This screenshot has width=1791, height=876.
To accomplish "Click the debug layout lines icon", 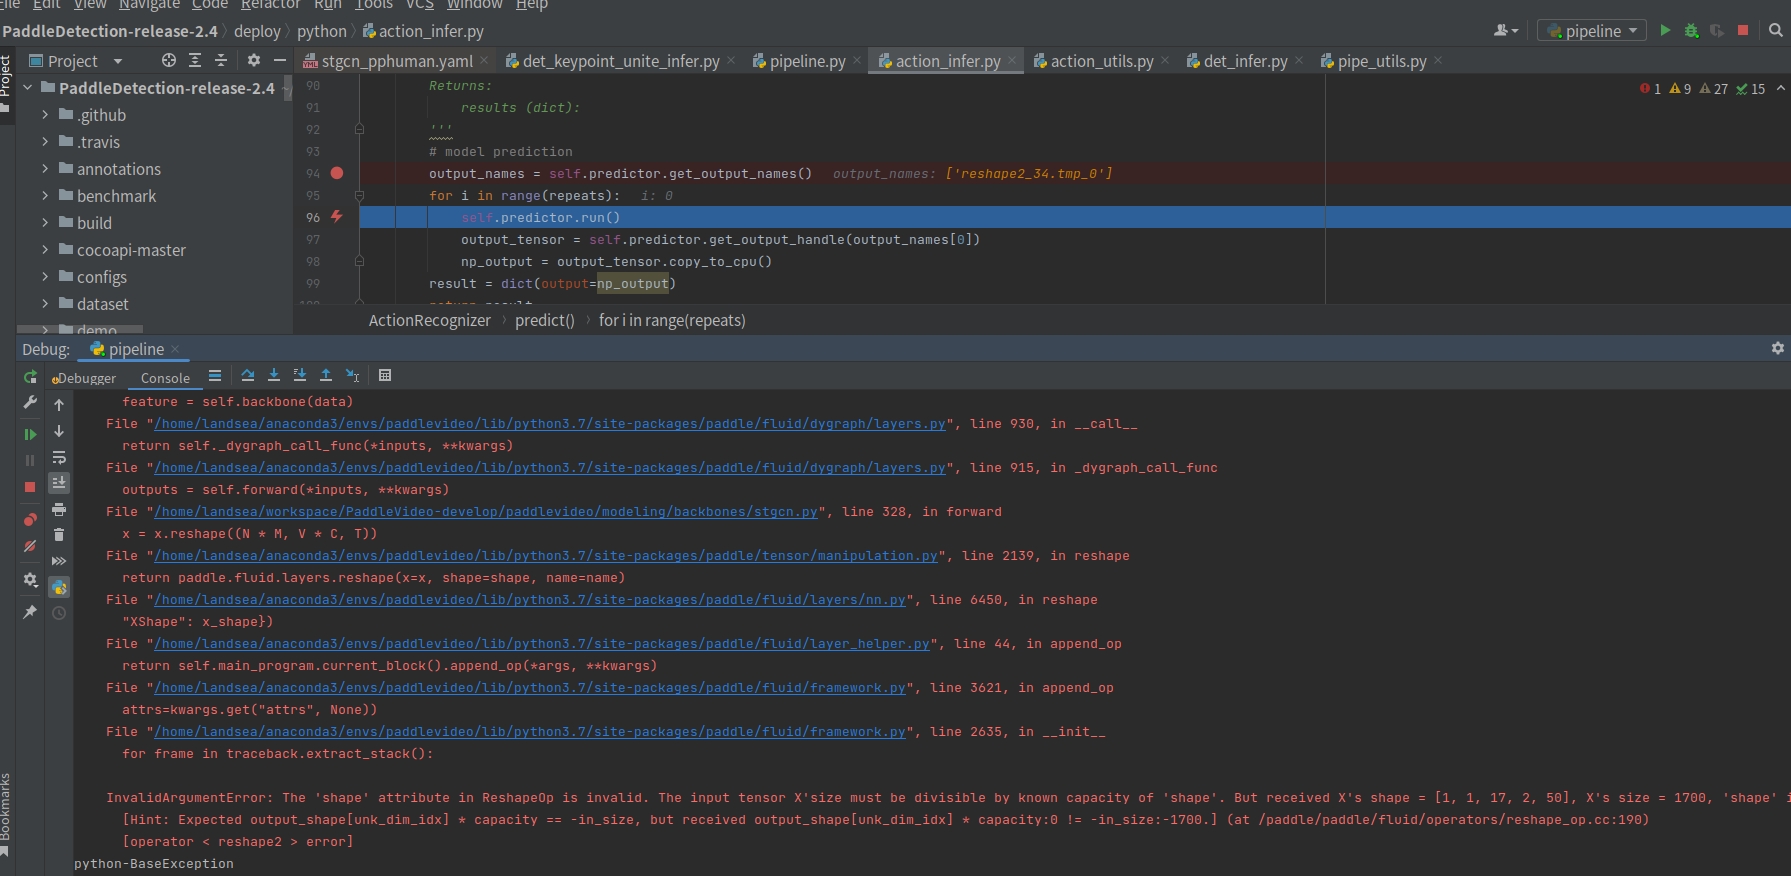I will pos(215,376).
